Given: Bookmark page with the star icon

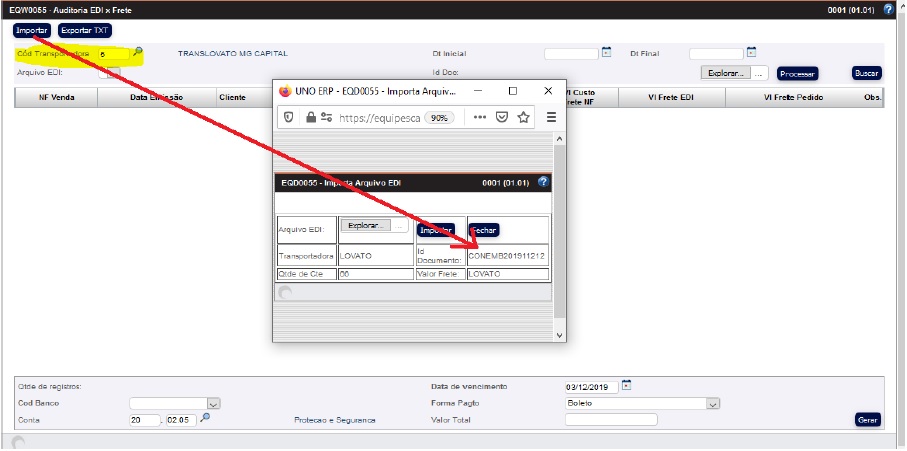Looking at the screenshot, I should tap(523, 117).
